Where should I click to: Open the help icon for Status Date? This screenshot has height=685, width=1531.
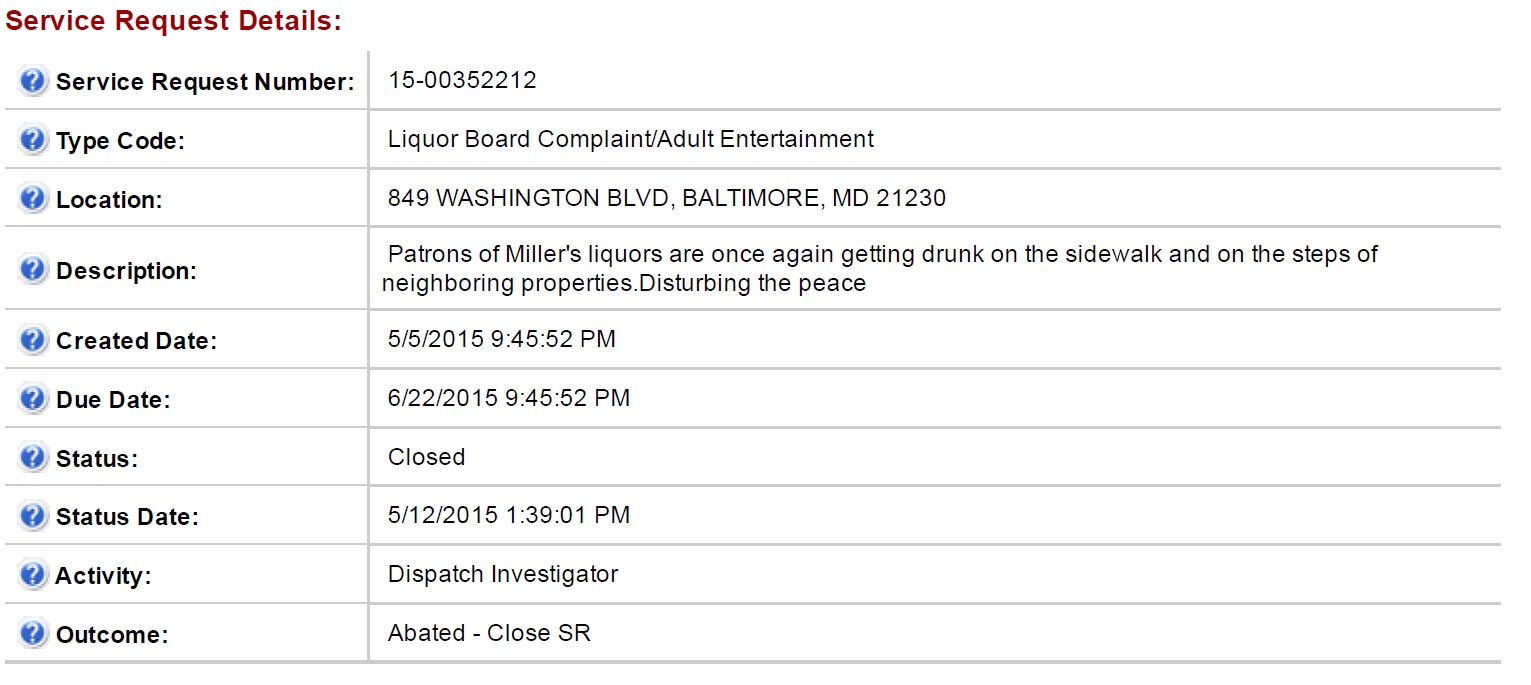(33, 515)
